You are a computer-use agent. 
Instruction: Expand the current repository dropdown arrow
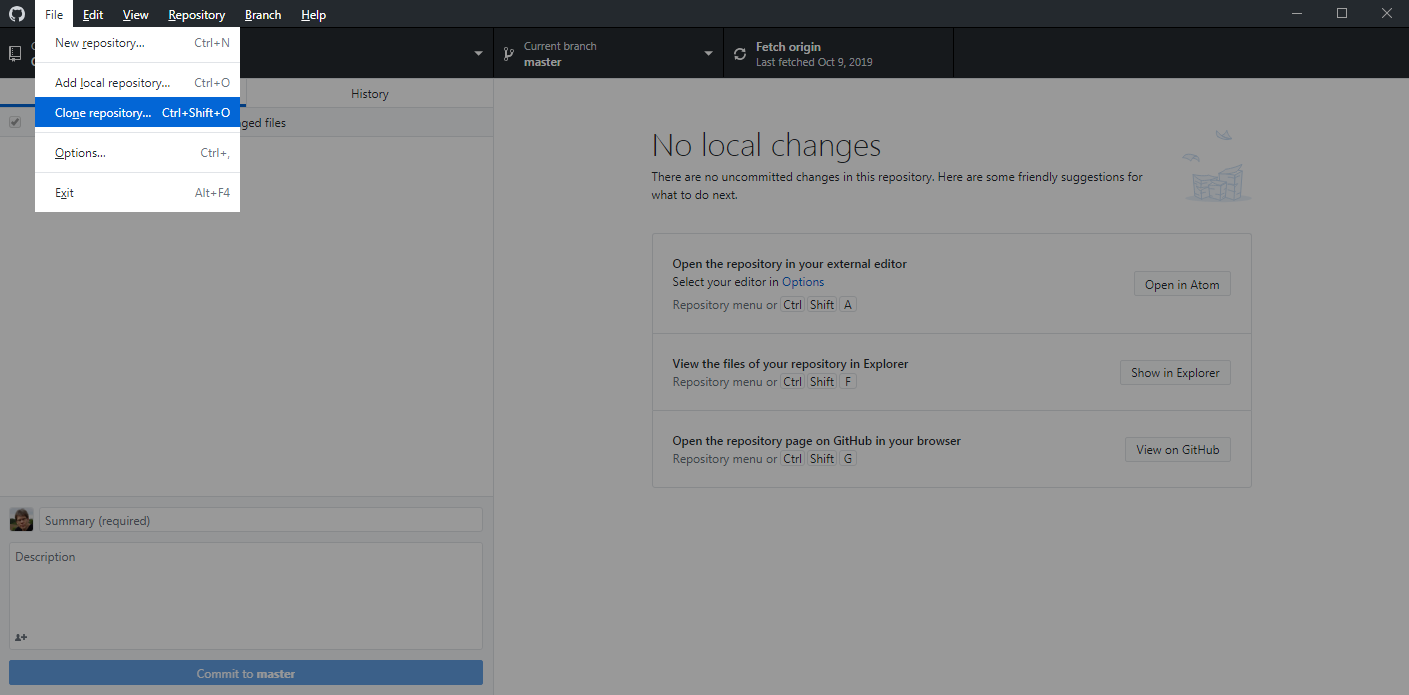click(x=478, y=53)
